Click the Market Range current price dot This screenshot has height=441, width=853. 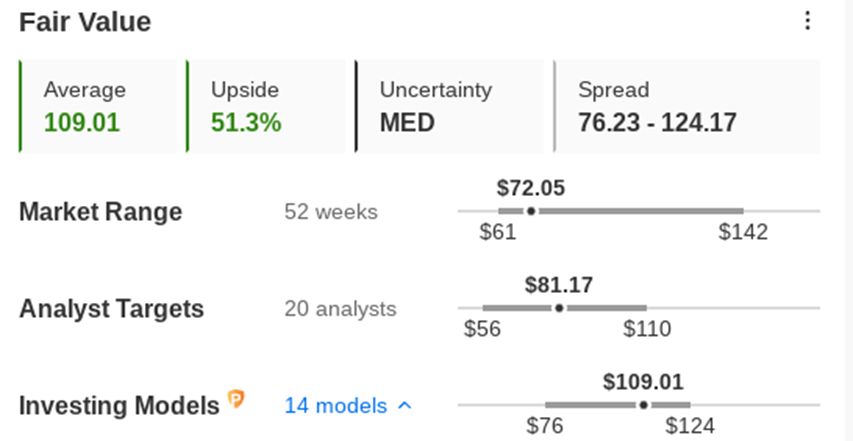(x=531, y=211)
